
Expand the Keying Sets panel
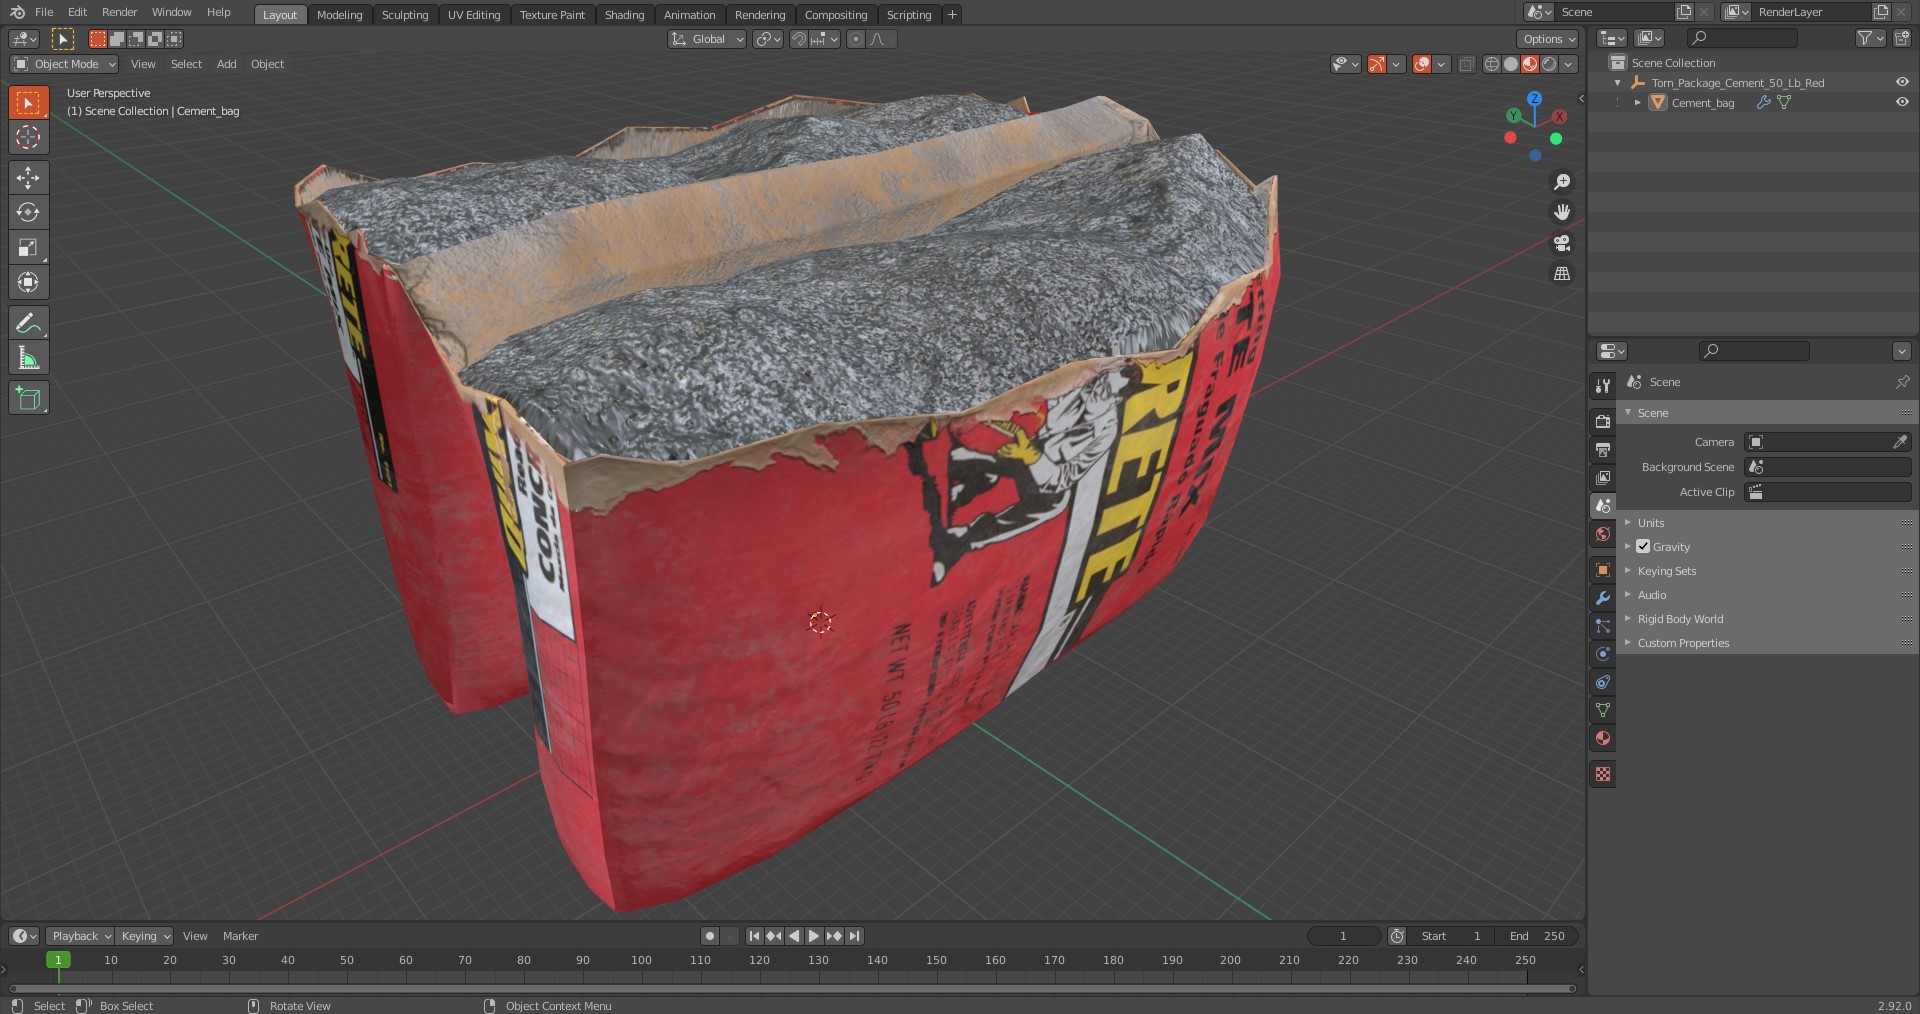click(x=1667, y=571)
